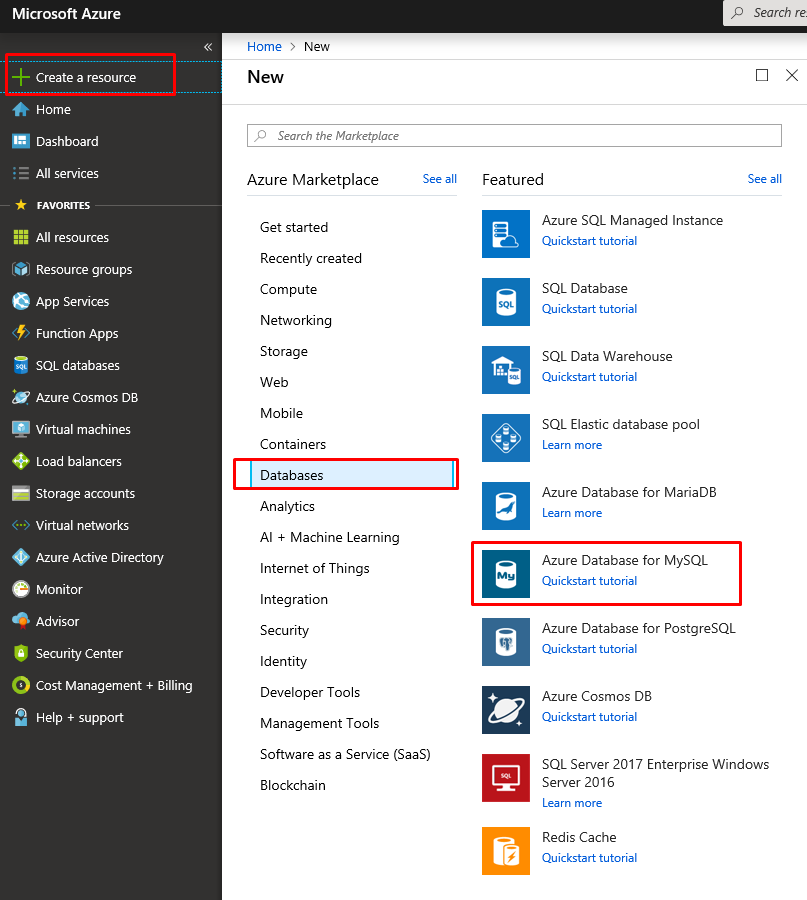The height and width of the screenshot is (900, 807).
Task: Open the Azure Cosmos DB featured icon
Action: pos(506,710)
